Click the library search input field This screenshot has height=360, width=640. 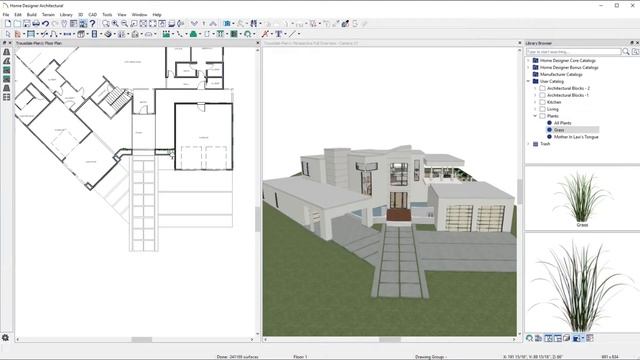click(x=573, y=52)
